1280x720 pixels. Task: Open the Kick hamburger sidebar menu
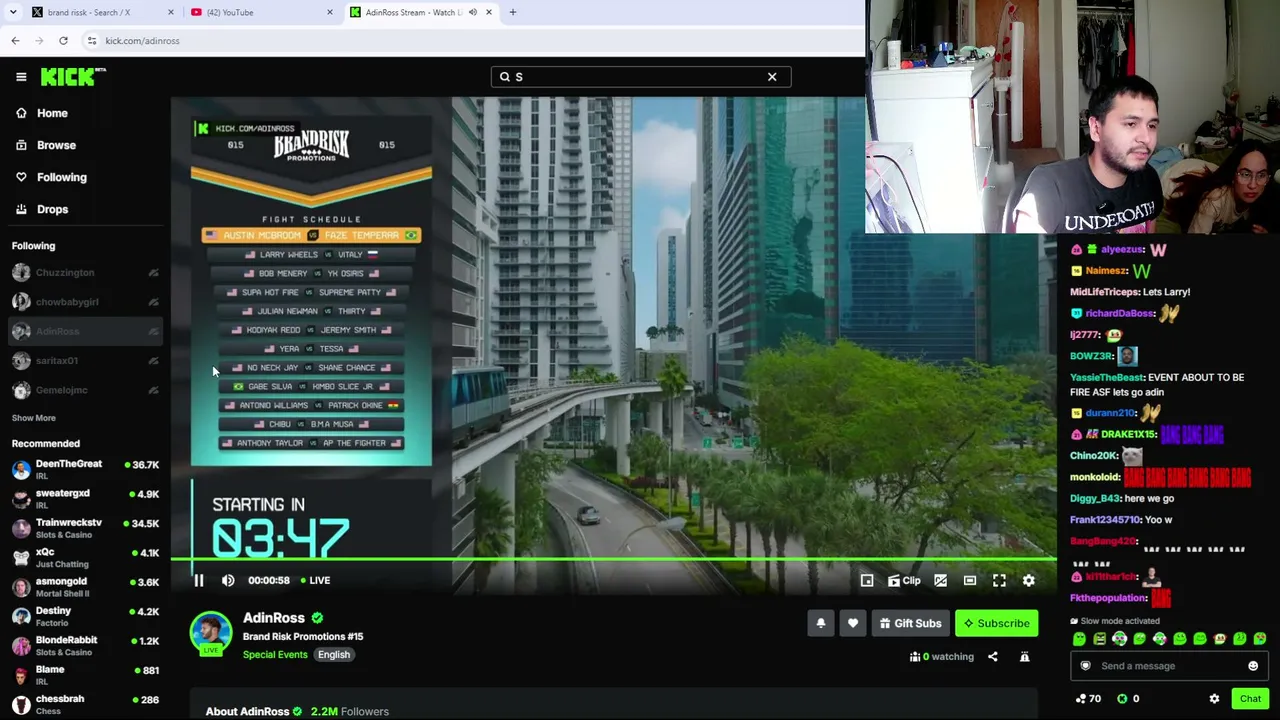click(21, 77)
